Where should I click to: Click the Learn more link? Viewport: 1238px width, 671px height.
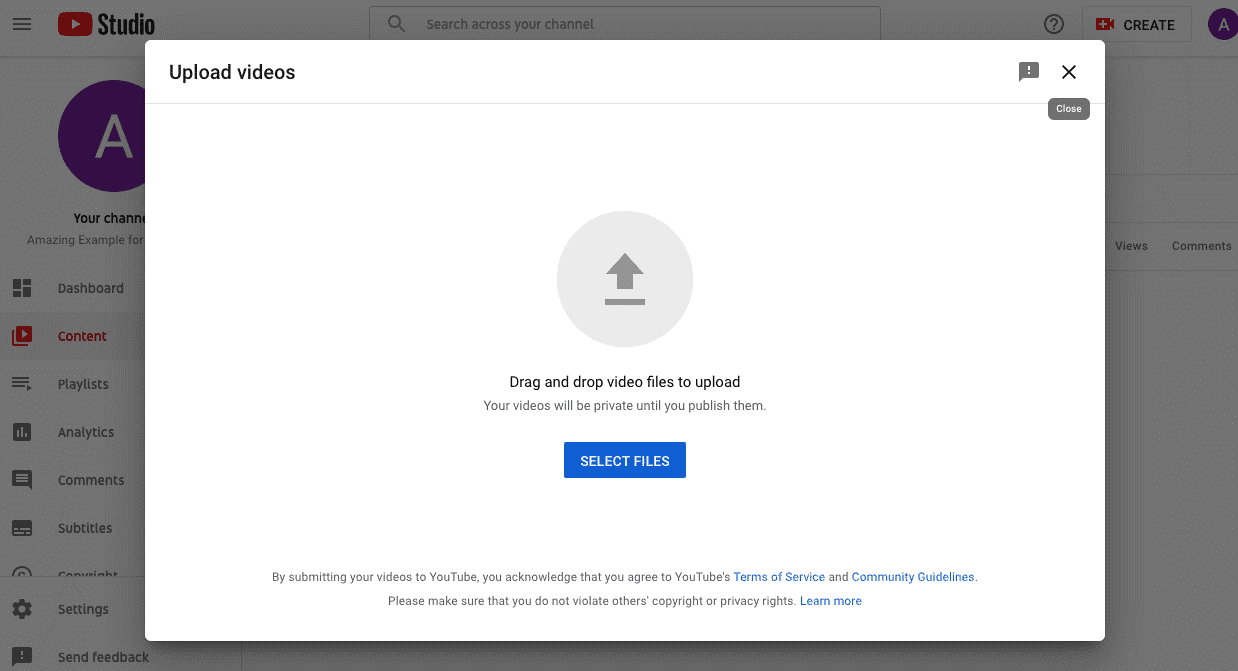click(x=830, y=601)
